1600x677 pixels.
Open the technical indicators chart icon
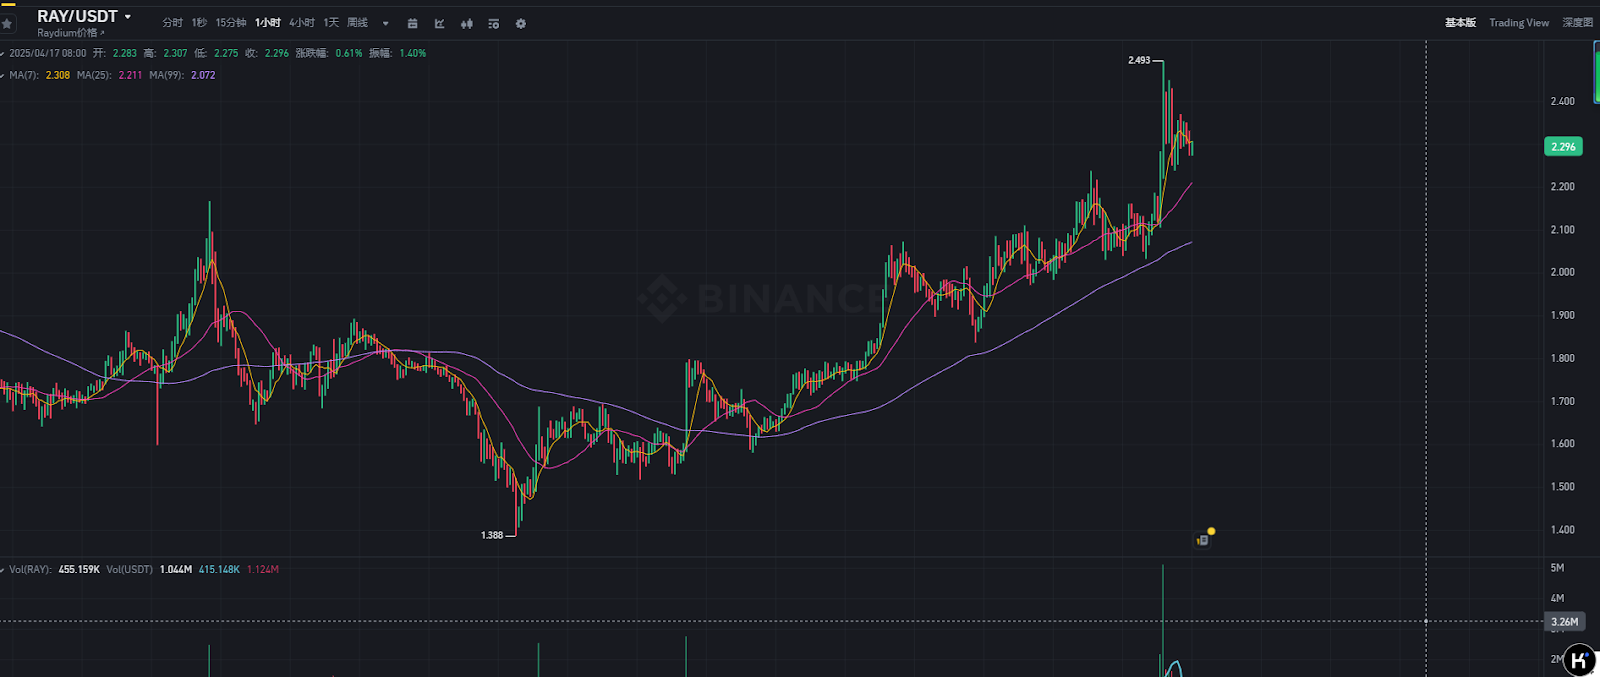click(x=440, y=23)
